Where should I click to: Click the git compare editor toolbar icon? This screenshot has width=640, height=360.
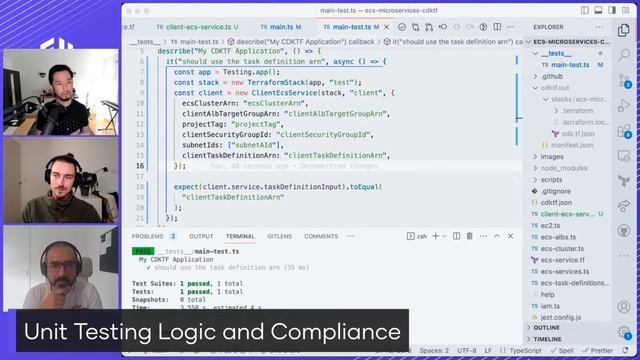click(x=429, y=27)
